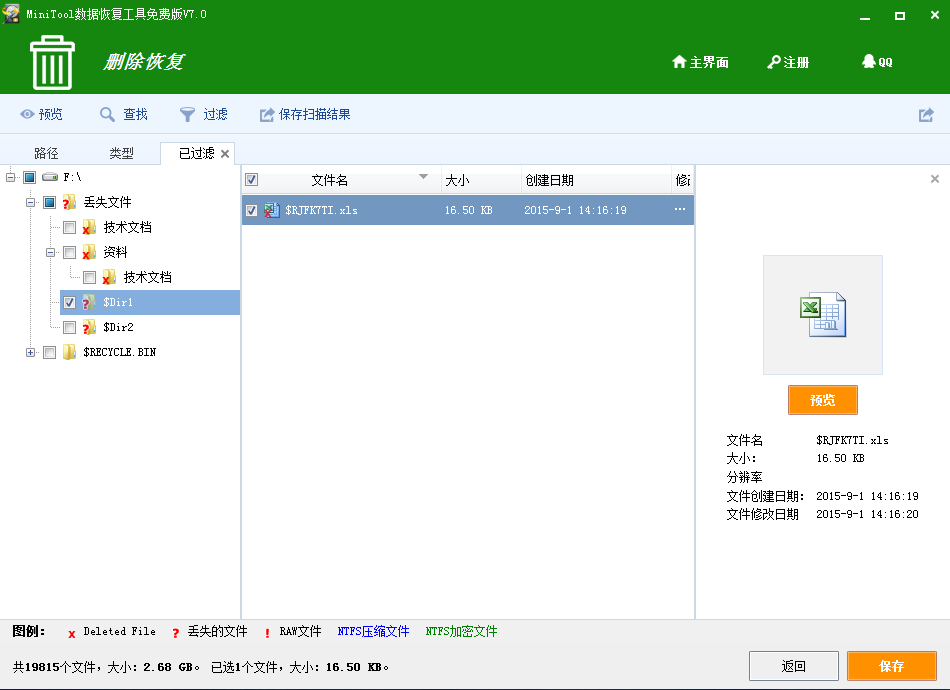This screenshot has width=950, height=690.
Task: Collapse the 丢失文件 folder
Action: [30, 202]
